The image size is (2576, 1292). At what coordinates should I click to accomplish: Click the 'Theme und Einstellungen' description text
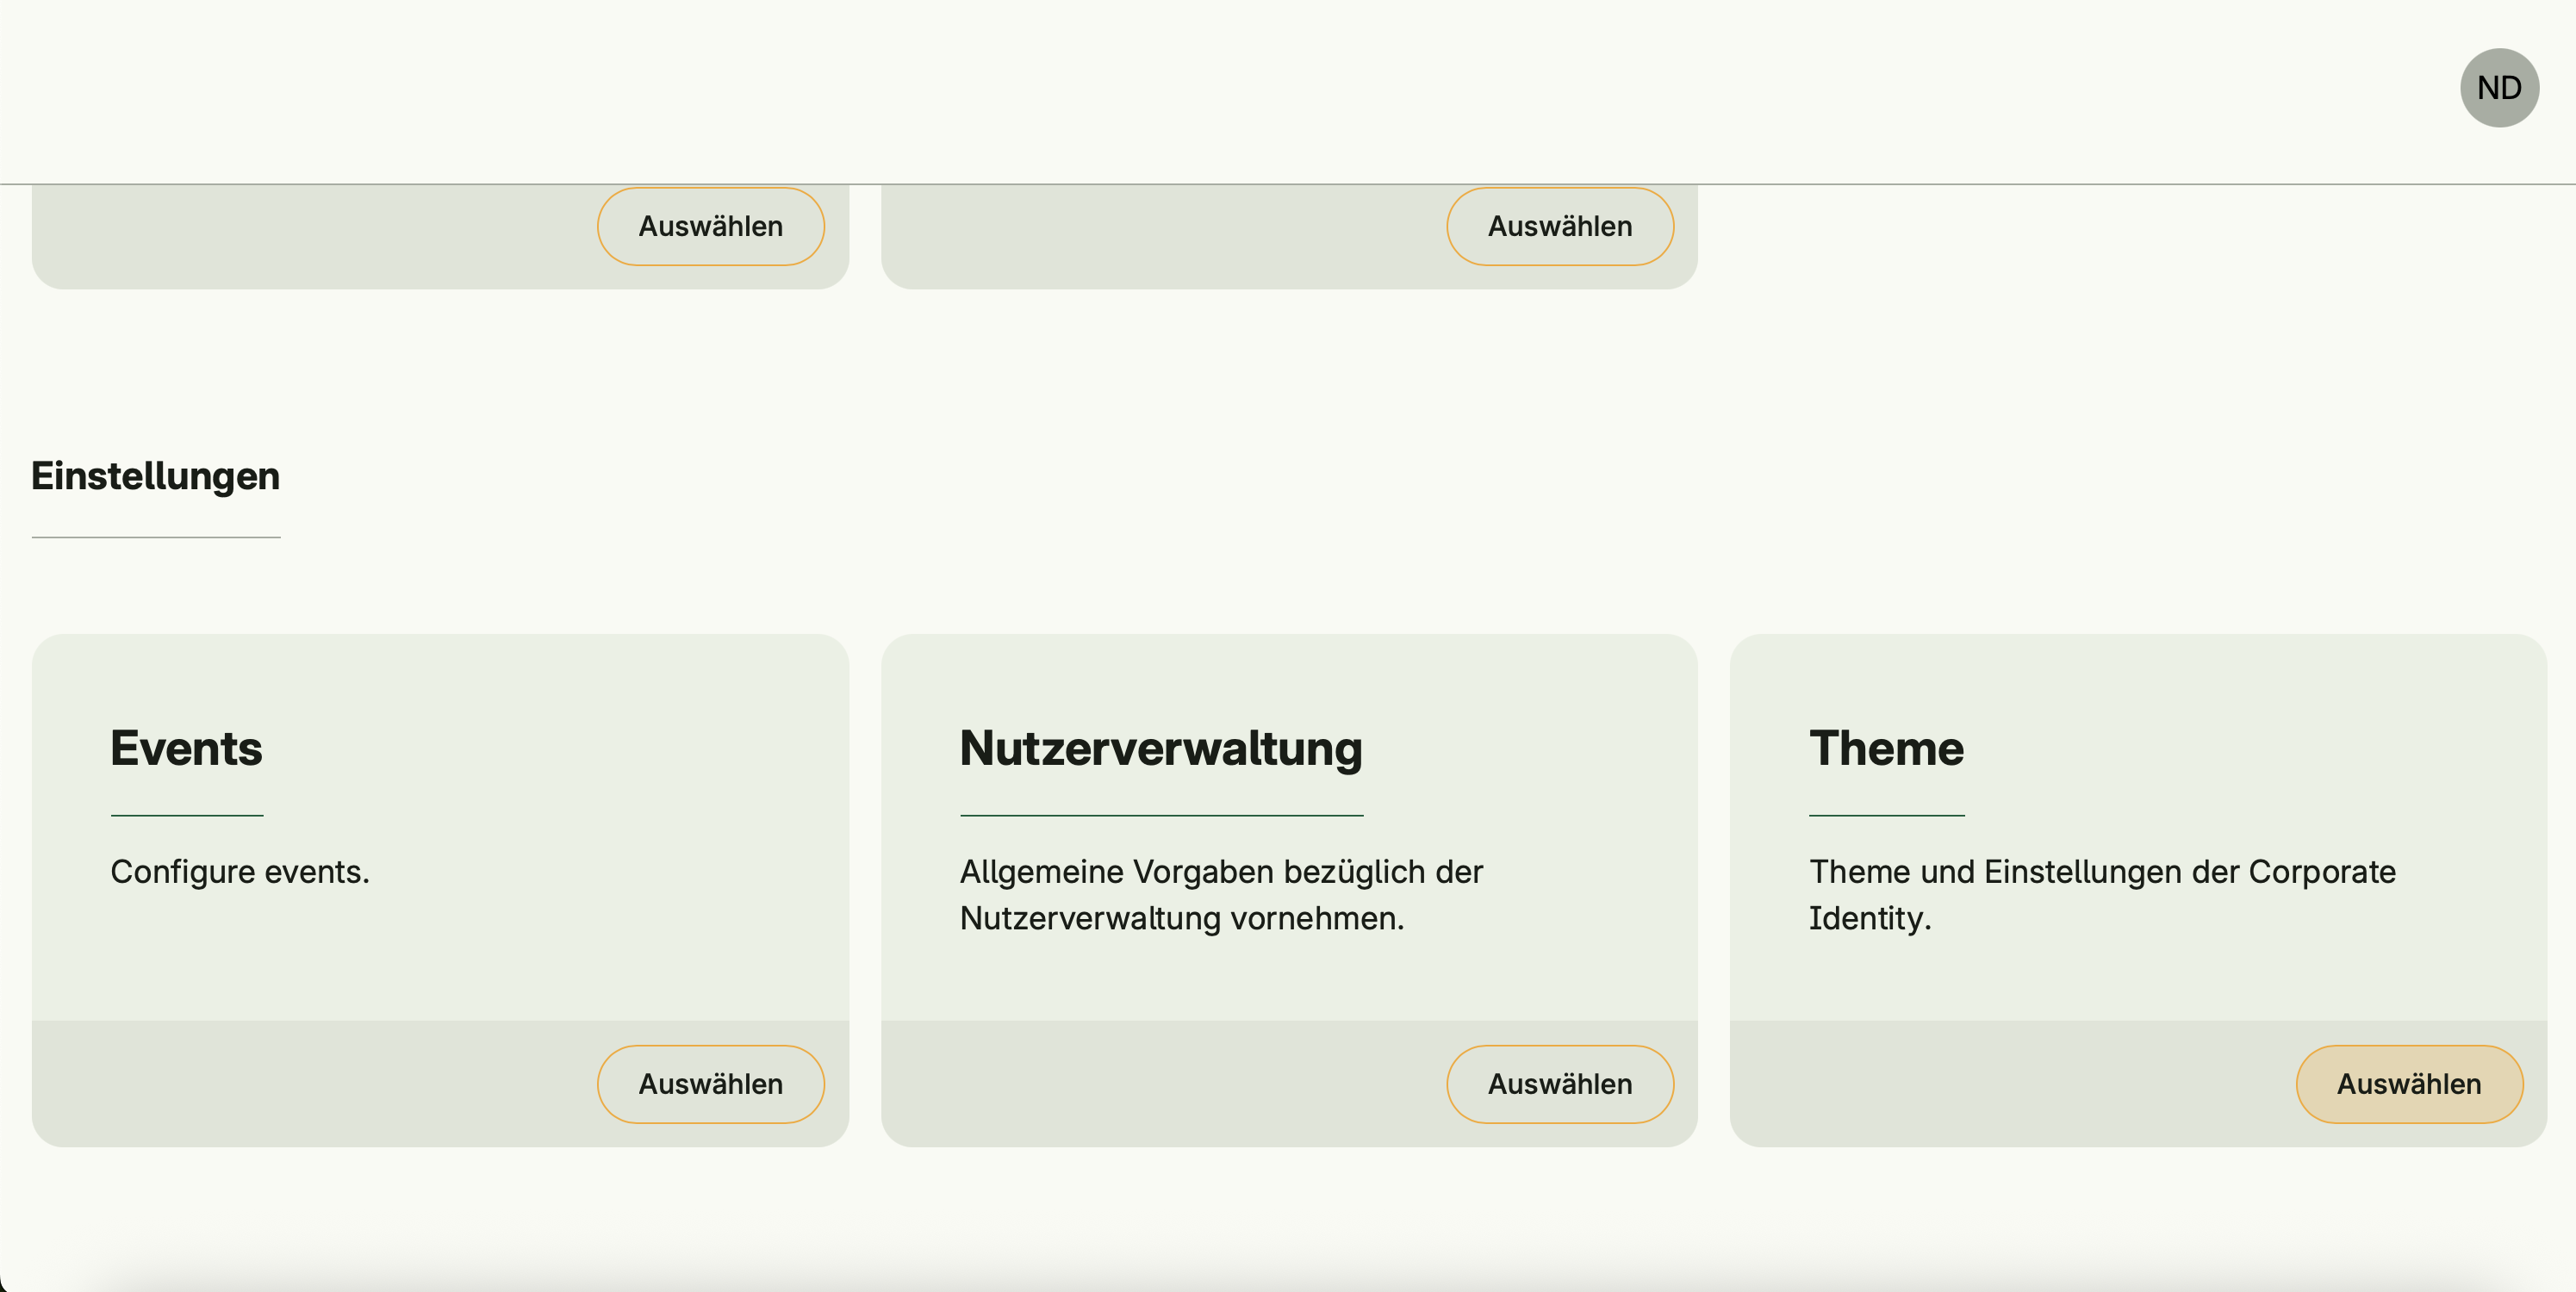pyautogui.click(x=2100, y=894)
